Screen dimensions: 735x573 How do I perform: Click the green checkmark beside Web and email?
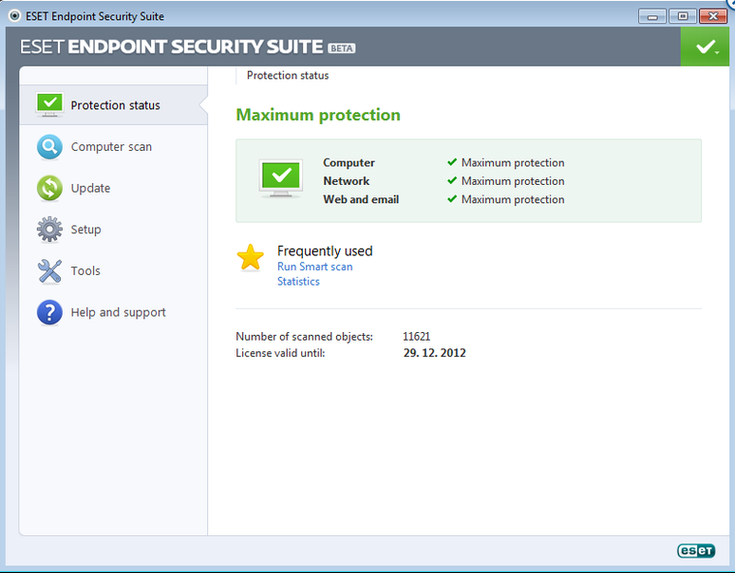[452, 199]
